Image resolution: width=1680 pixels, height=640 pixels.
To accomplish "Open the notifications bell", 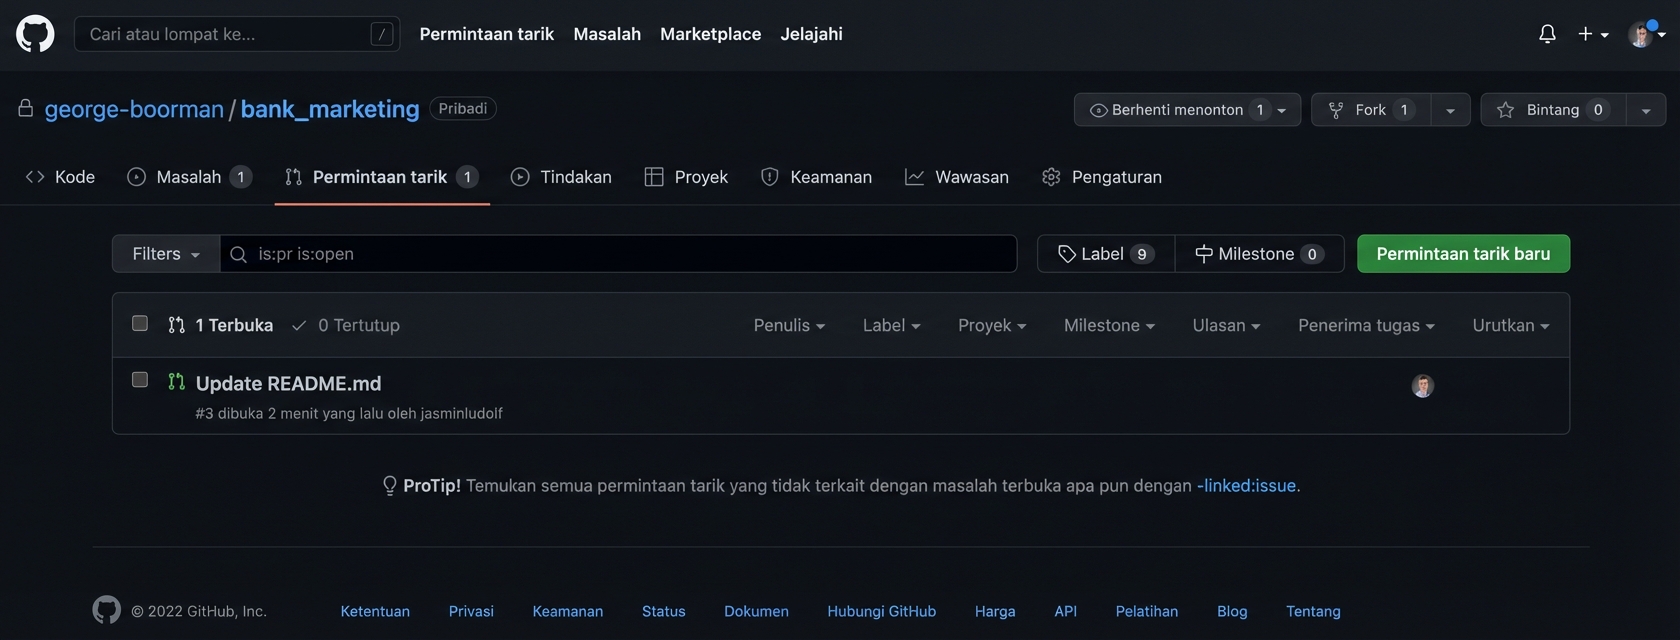I will pos(1547,34).
